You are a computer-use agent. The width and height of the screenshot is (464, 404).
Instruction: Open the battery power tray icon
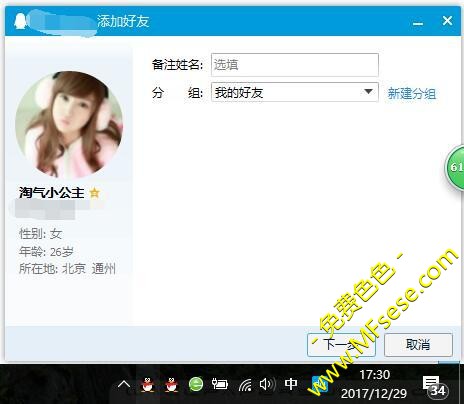click(x=220, y=384)
